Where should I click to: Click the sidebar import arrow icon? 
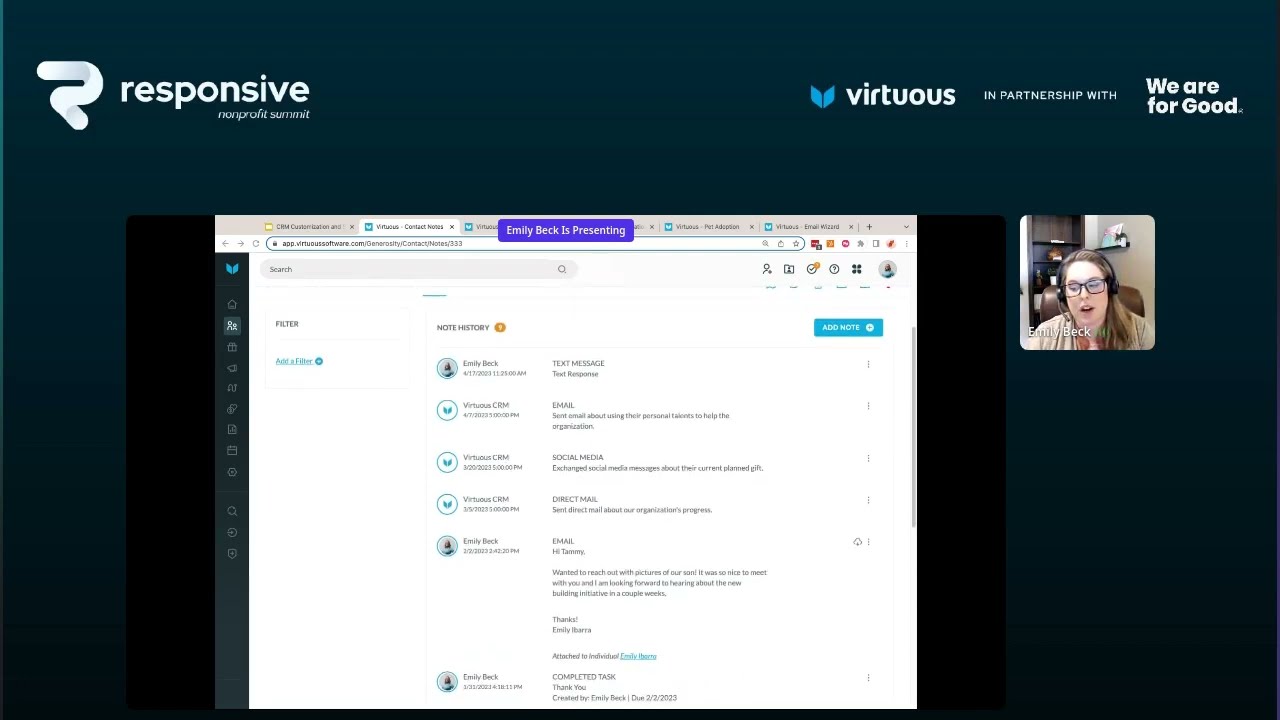tap(232, 532)
